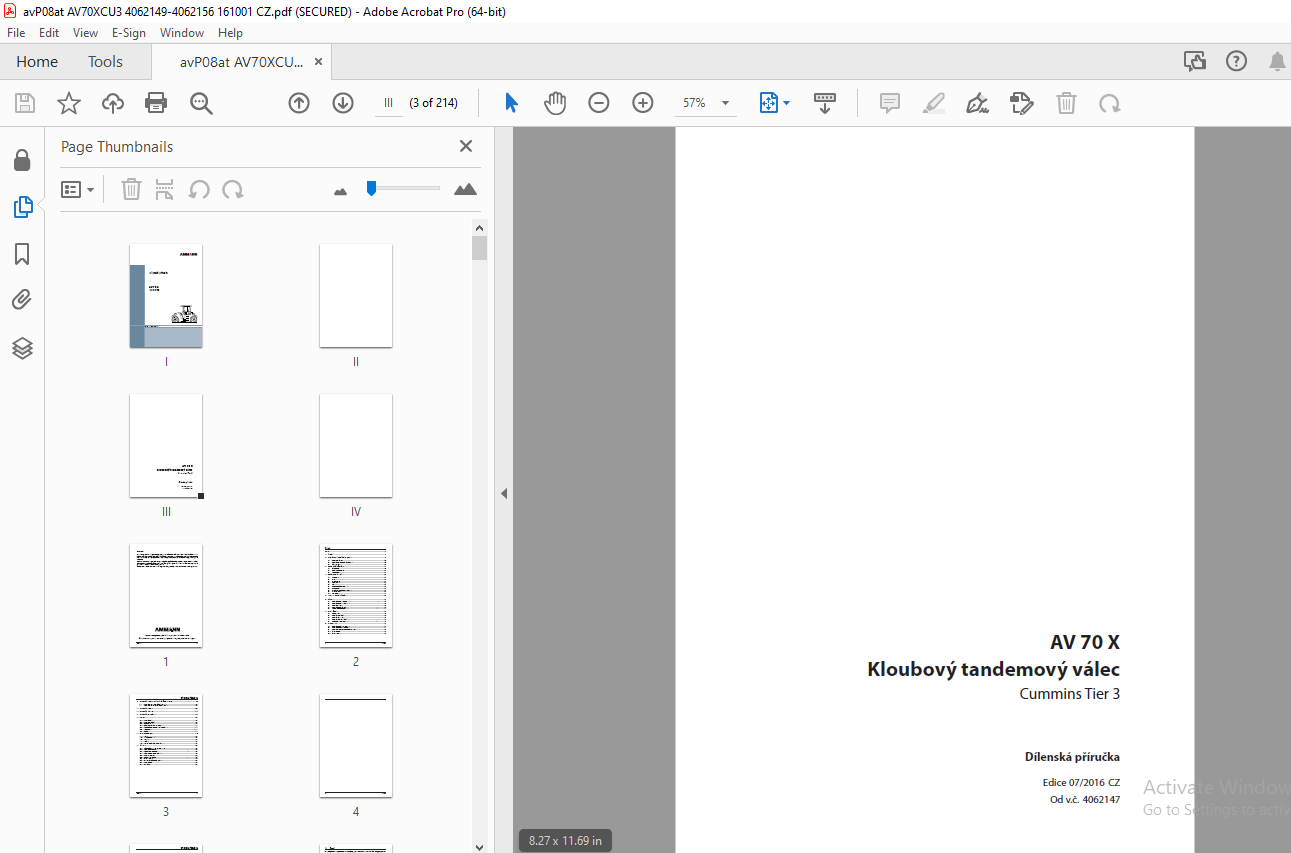The height and width of the screenshot is (853, 1291).
Task: Select the Highlight text pen tool
Action: [934, 103]
